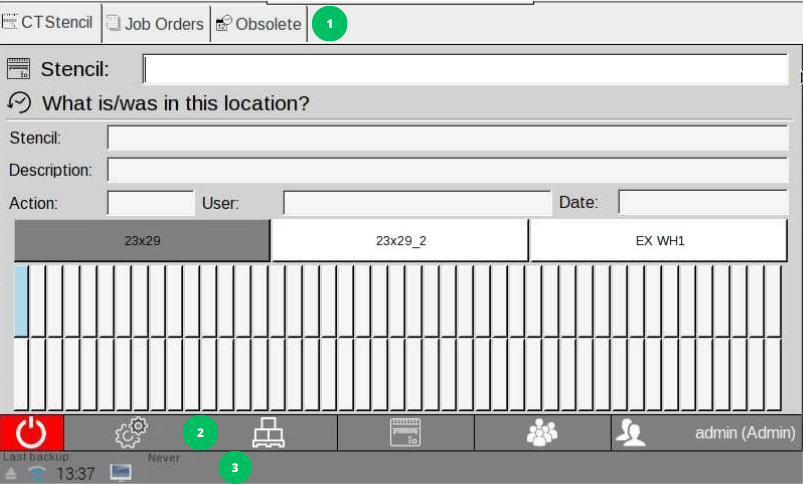
Task: Select the highlighted blue stencil slot
Action: (x=21, y=301)
